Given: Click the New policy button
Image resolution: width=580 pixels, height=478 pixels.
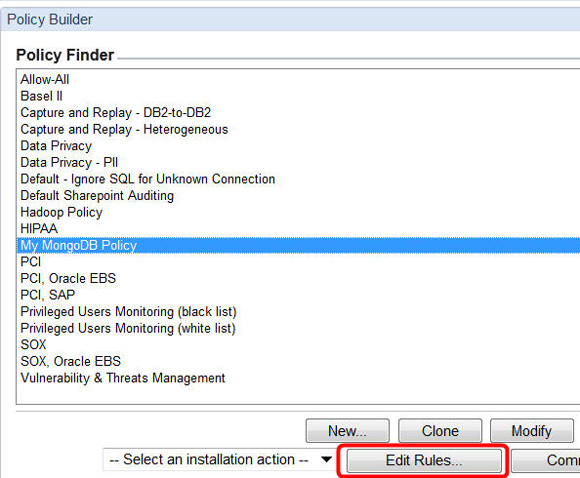Looking at the screenshot, I should point(347,431).
